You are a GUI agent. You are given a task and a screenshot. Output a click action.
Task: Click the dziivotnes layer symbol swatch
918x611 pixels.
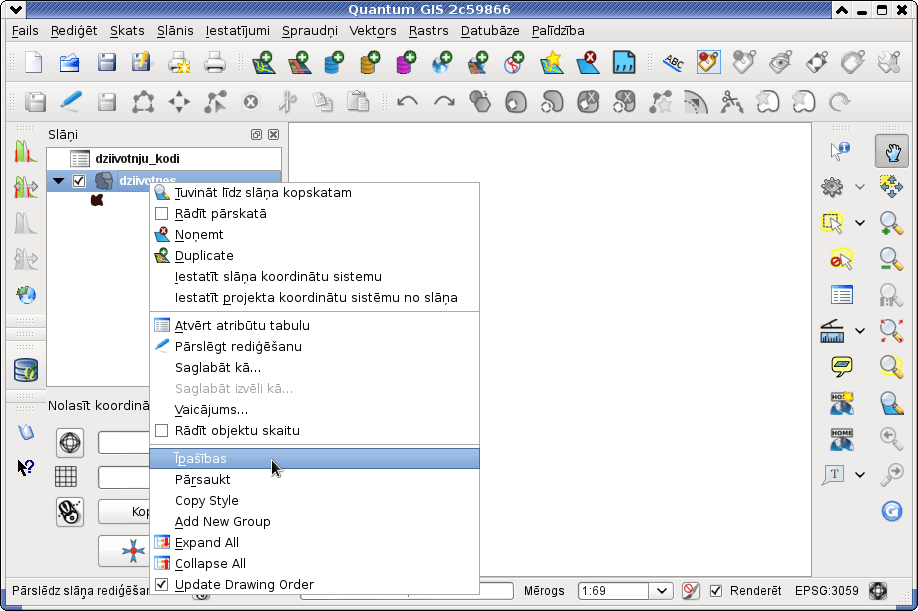[x=97, y=200]
